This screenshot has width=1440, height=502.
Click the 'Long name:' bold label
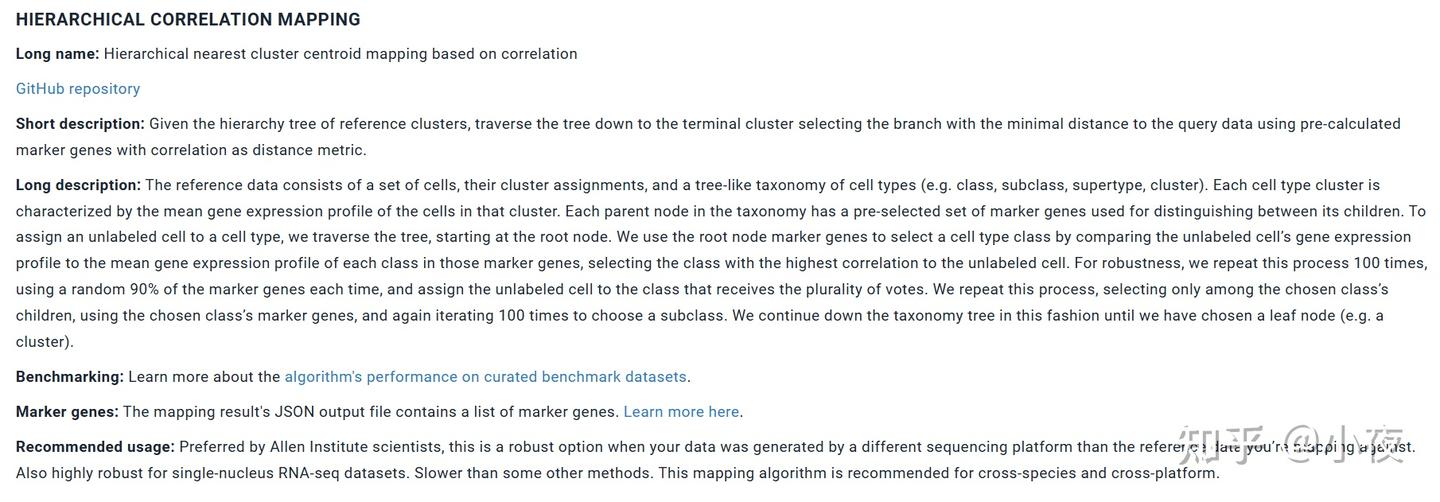(x=57, y=54)
